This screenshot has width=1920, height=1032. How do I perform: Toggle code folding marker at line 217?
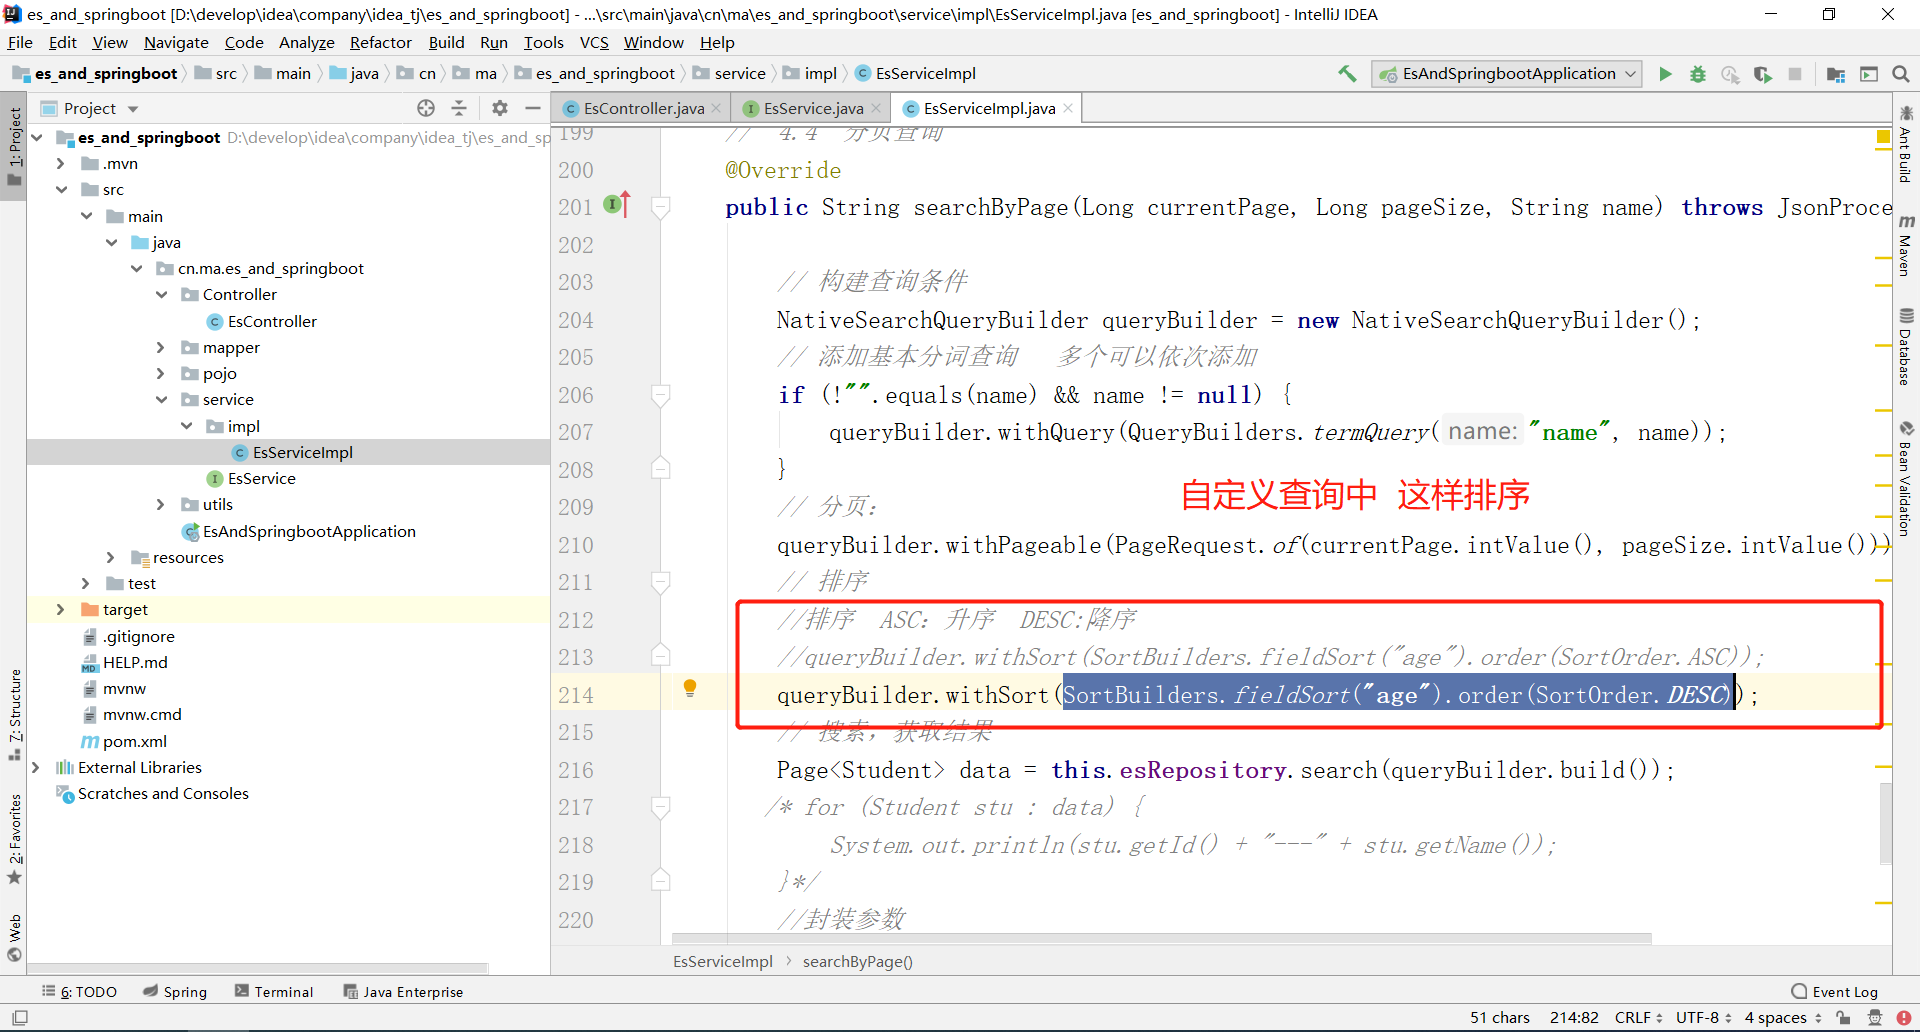(660, 807)
